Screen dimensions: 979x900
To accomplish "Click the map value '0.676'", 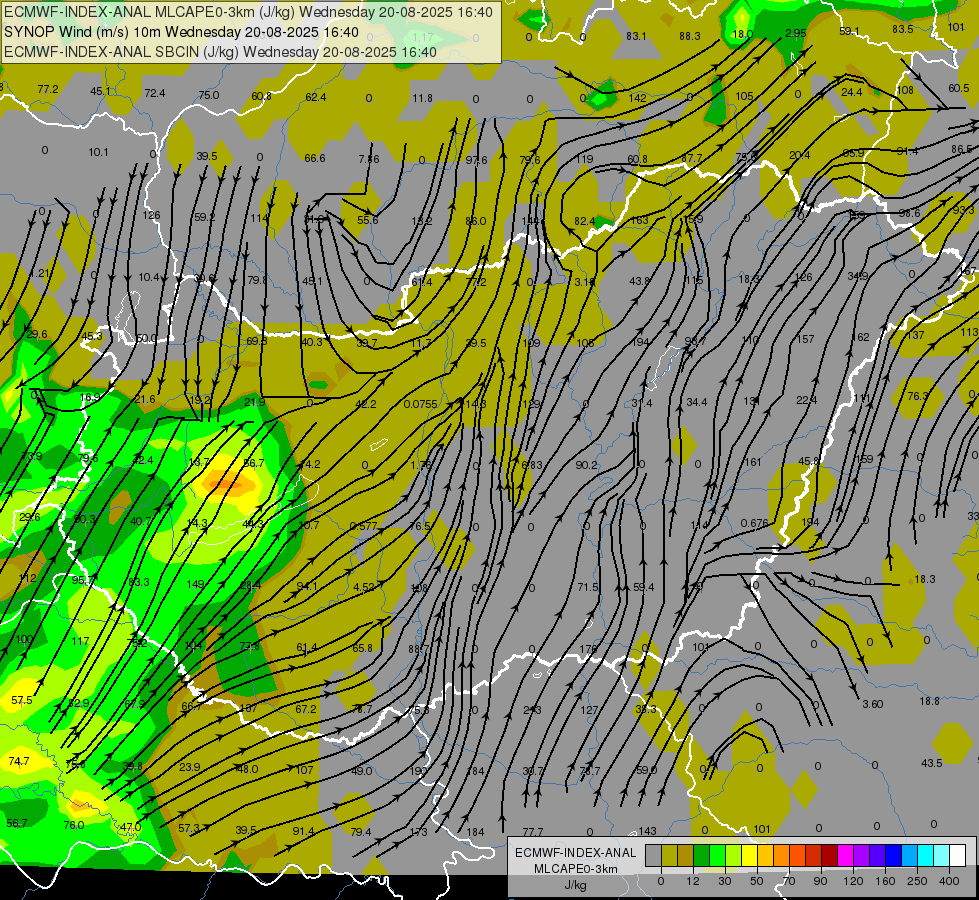I will [754, 523].
